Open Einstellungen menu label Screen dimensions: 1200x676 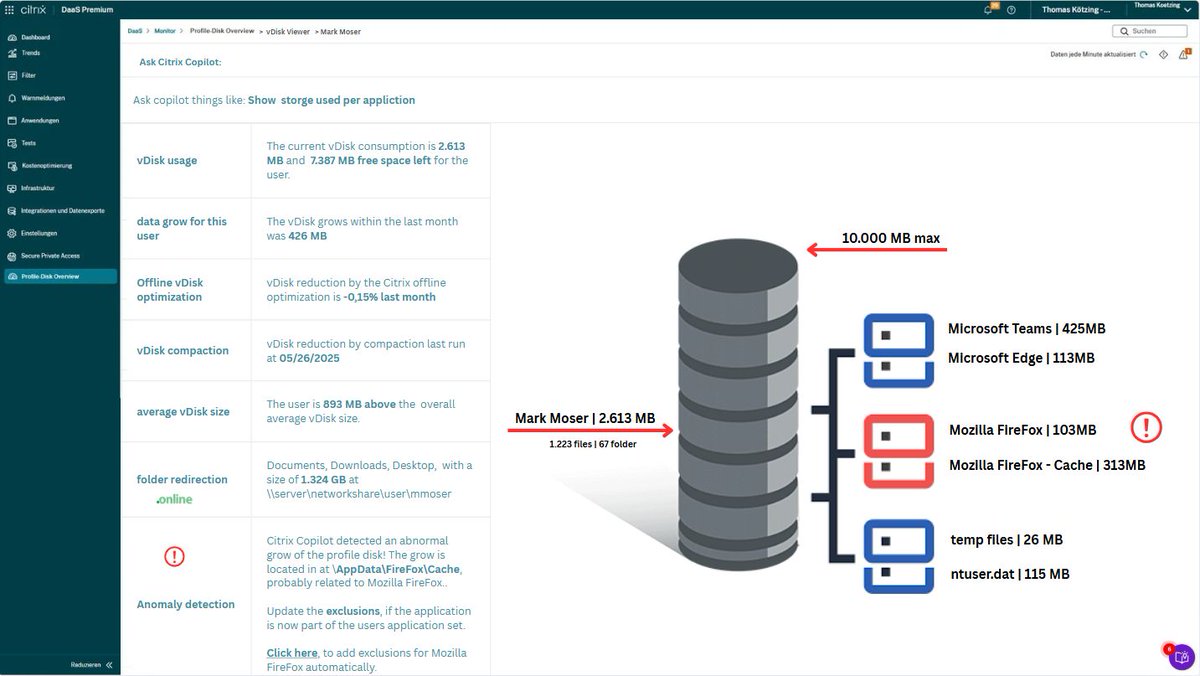39,233
